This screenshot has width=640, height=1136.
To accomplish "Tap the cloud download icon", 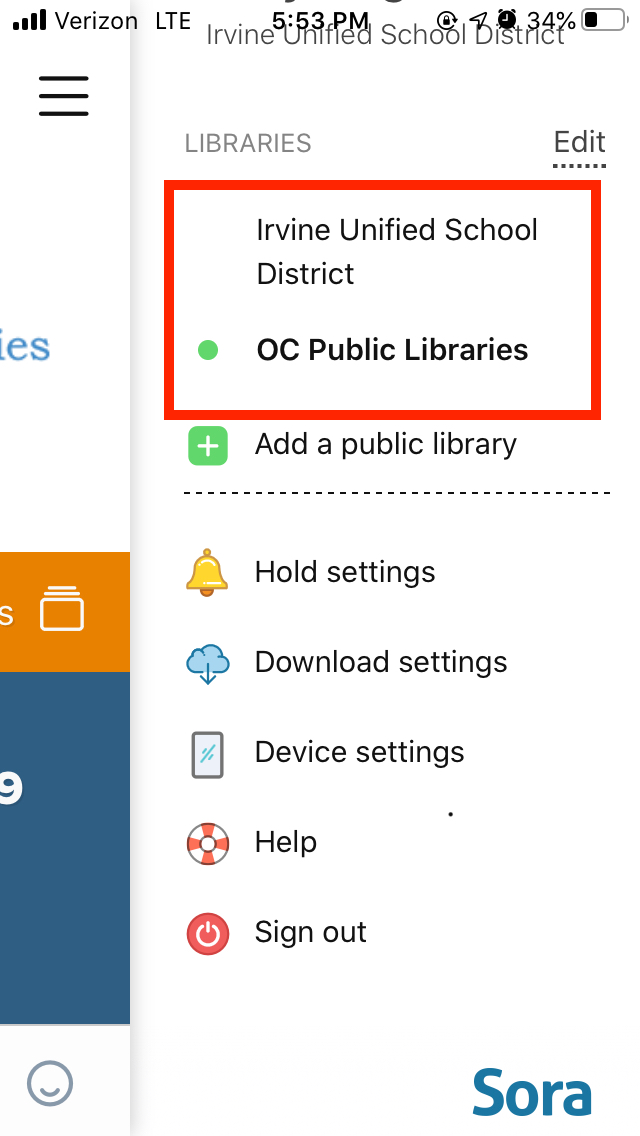I will [x=208, y=662].
